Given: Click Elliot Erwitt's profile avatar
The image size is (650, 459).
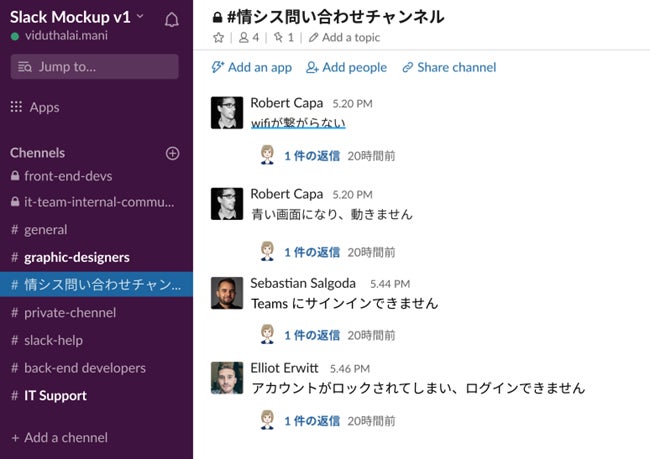Looking at the screenshot, I should pos(227,377).
